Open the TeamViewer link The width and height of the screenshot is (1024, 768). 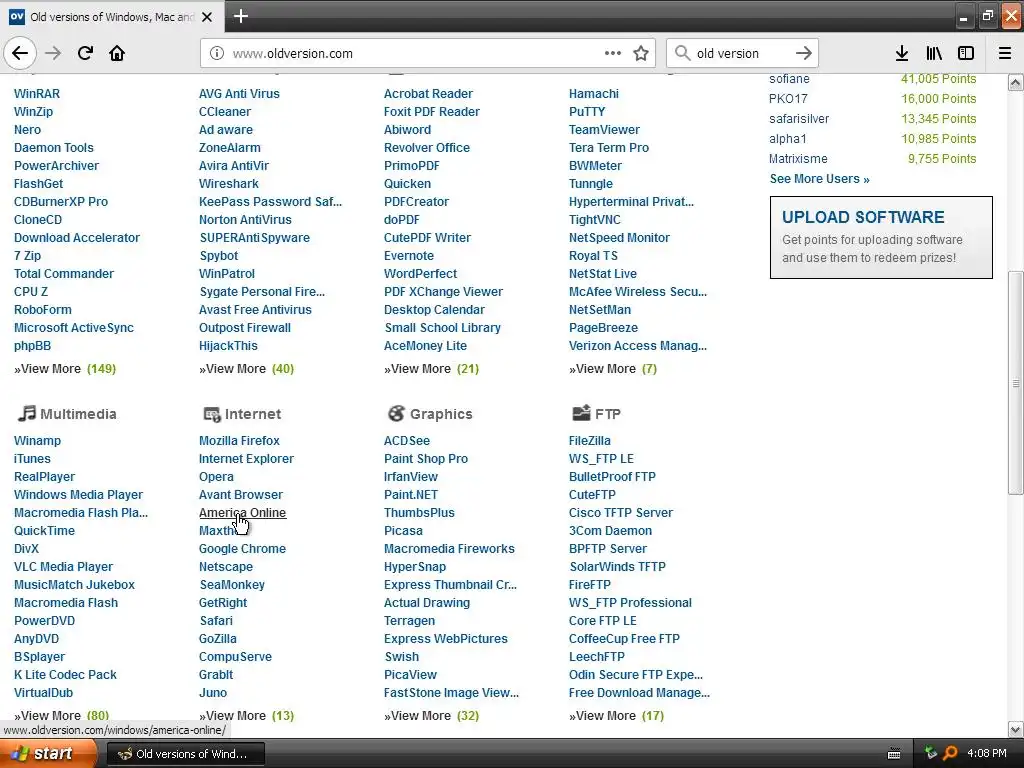604,129
